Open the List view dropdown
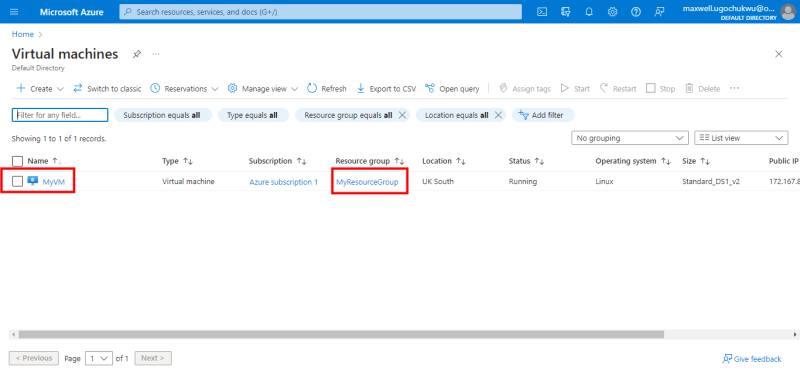The width and height of the screenshot is (800, 377). click(x=741, y=138)
